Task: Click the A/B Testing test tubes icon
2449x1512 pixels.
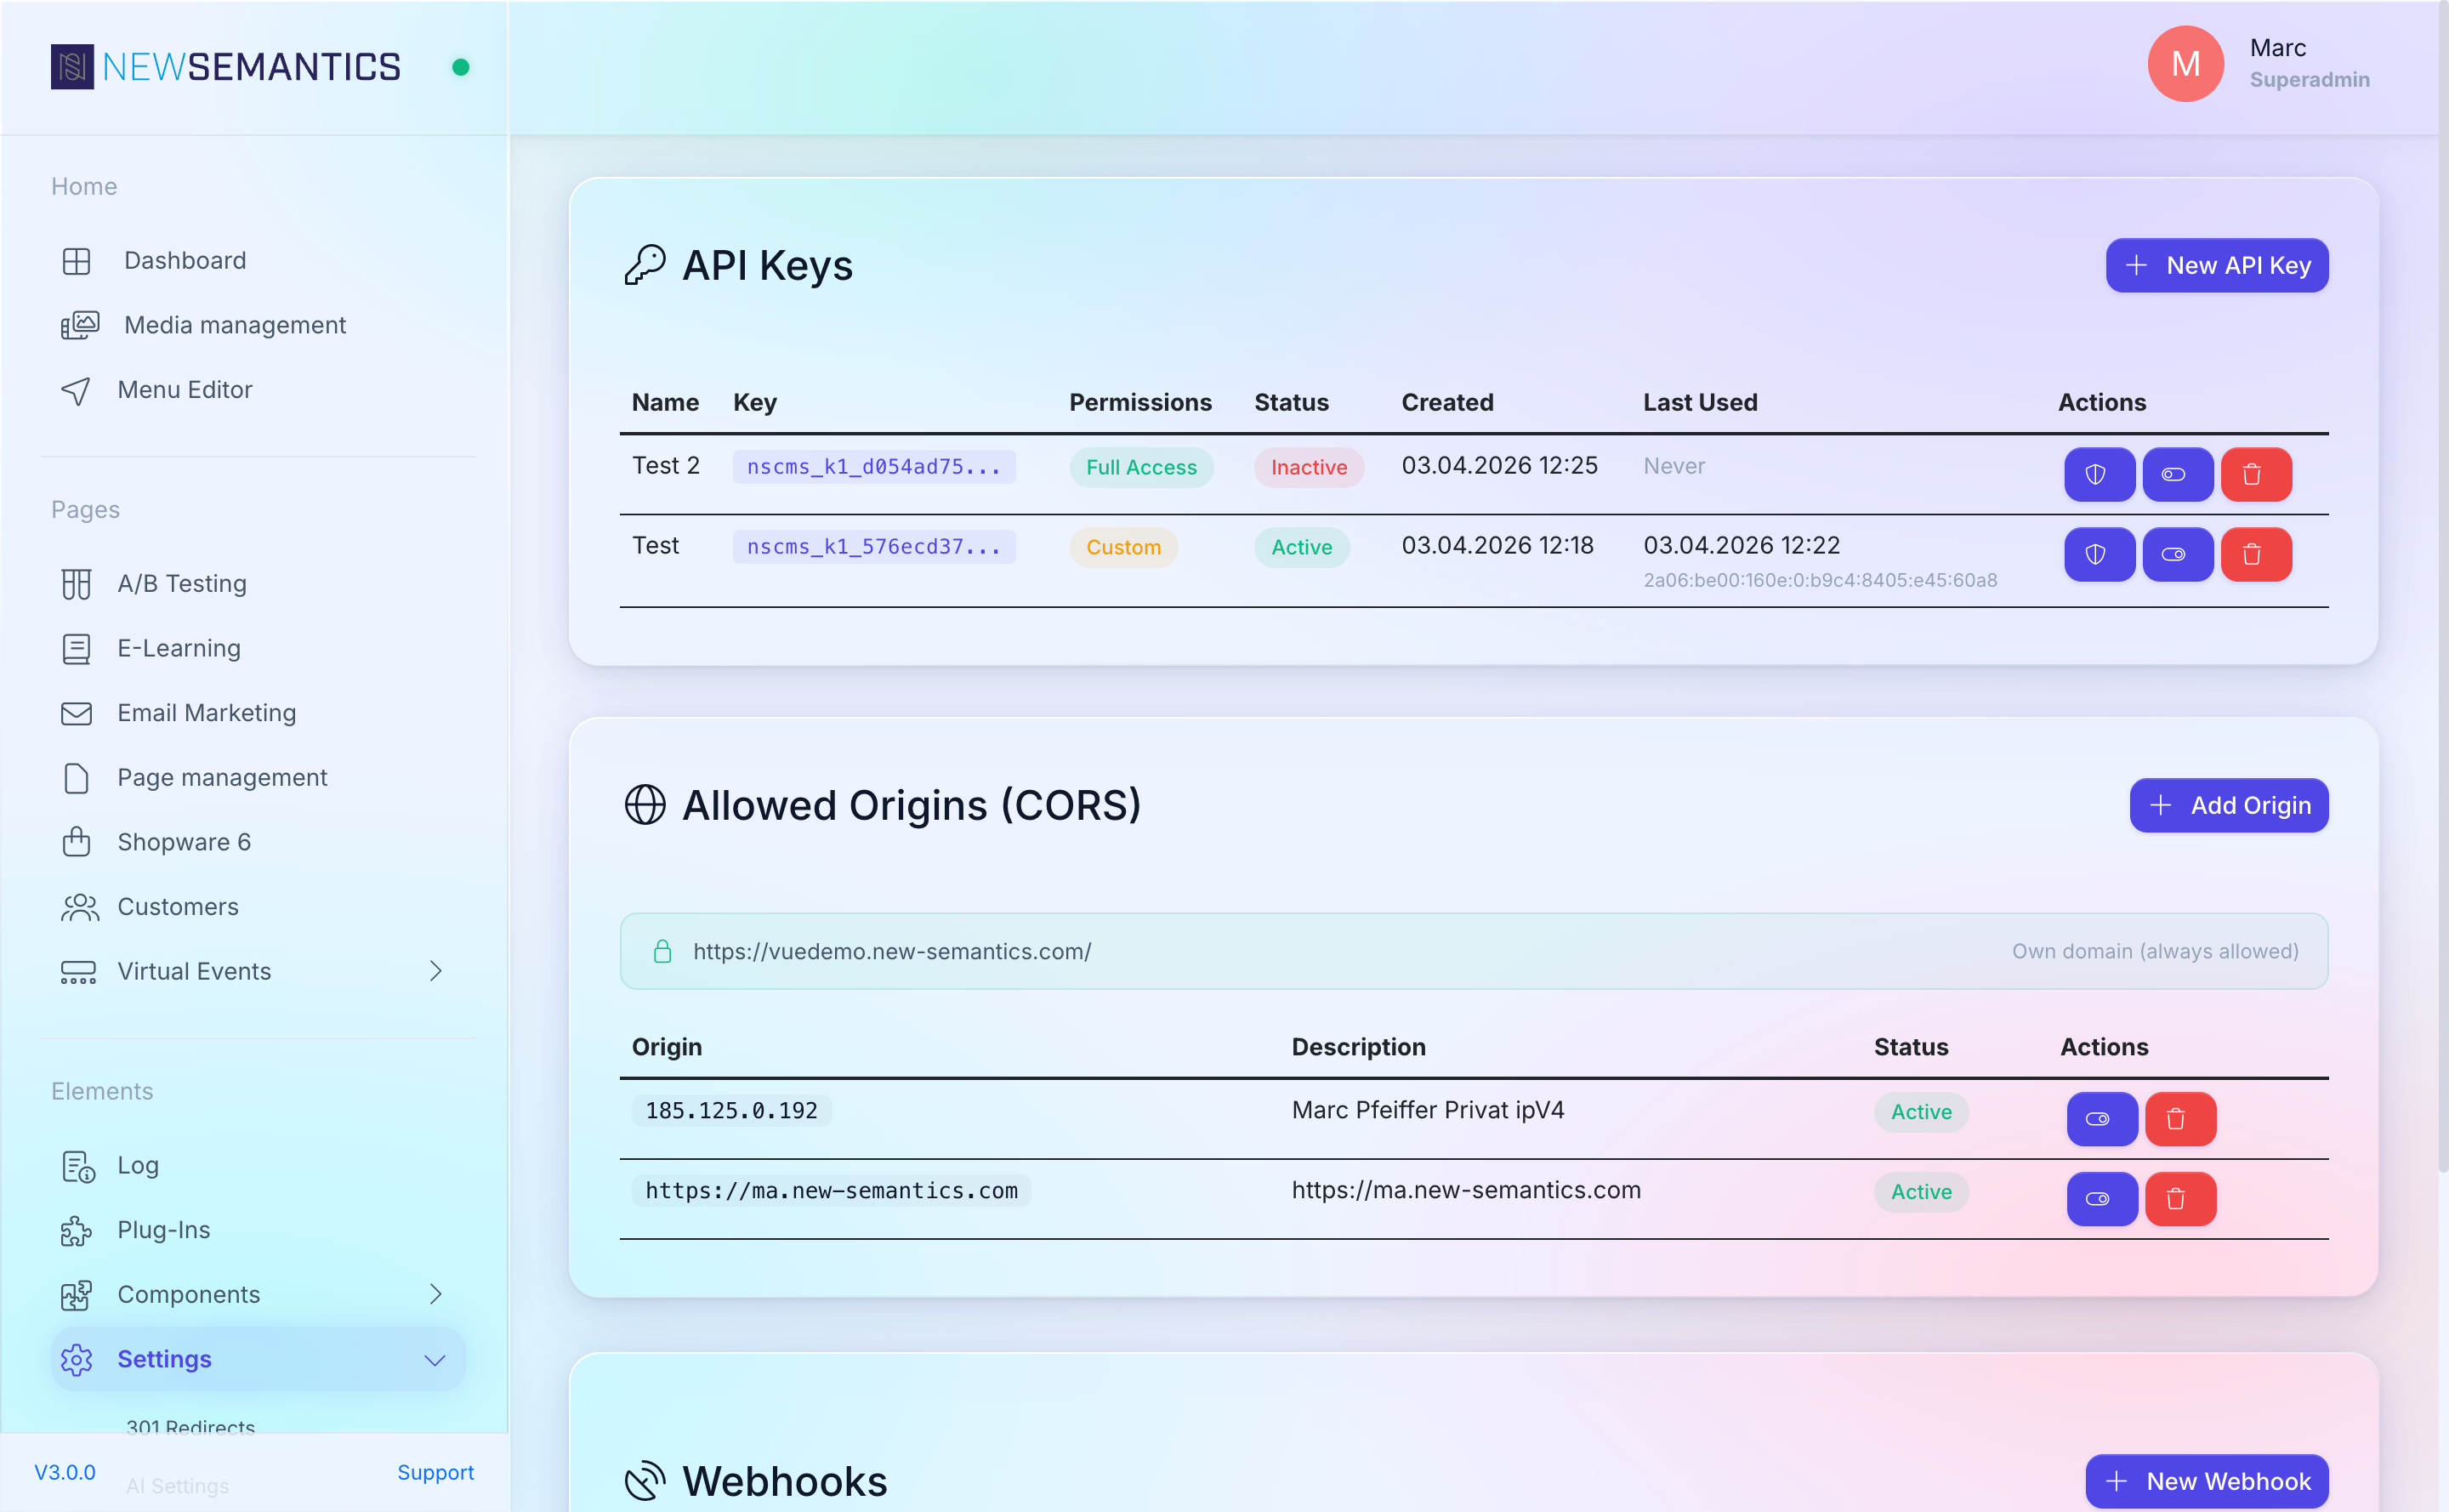Action: click(x=76, y=584)
